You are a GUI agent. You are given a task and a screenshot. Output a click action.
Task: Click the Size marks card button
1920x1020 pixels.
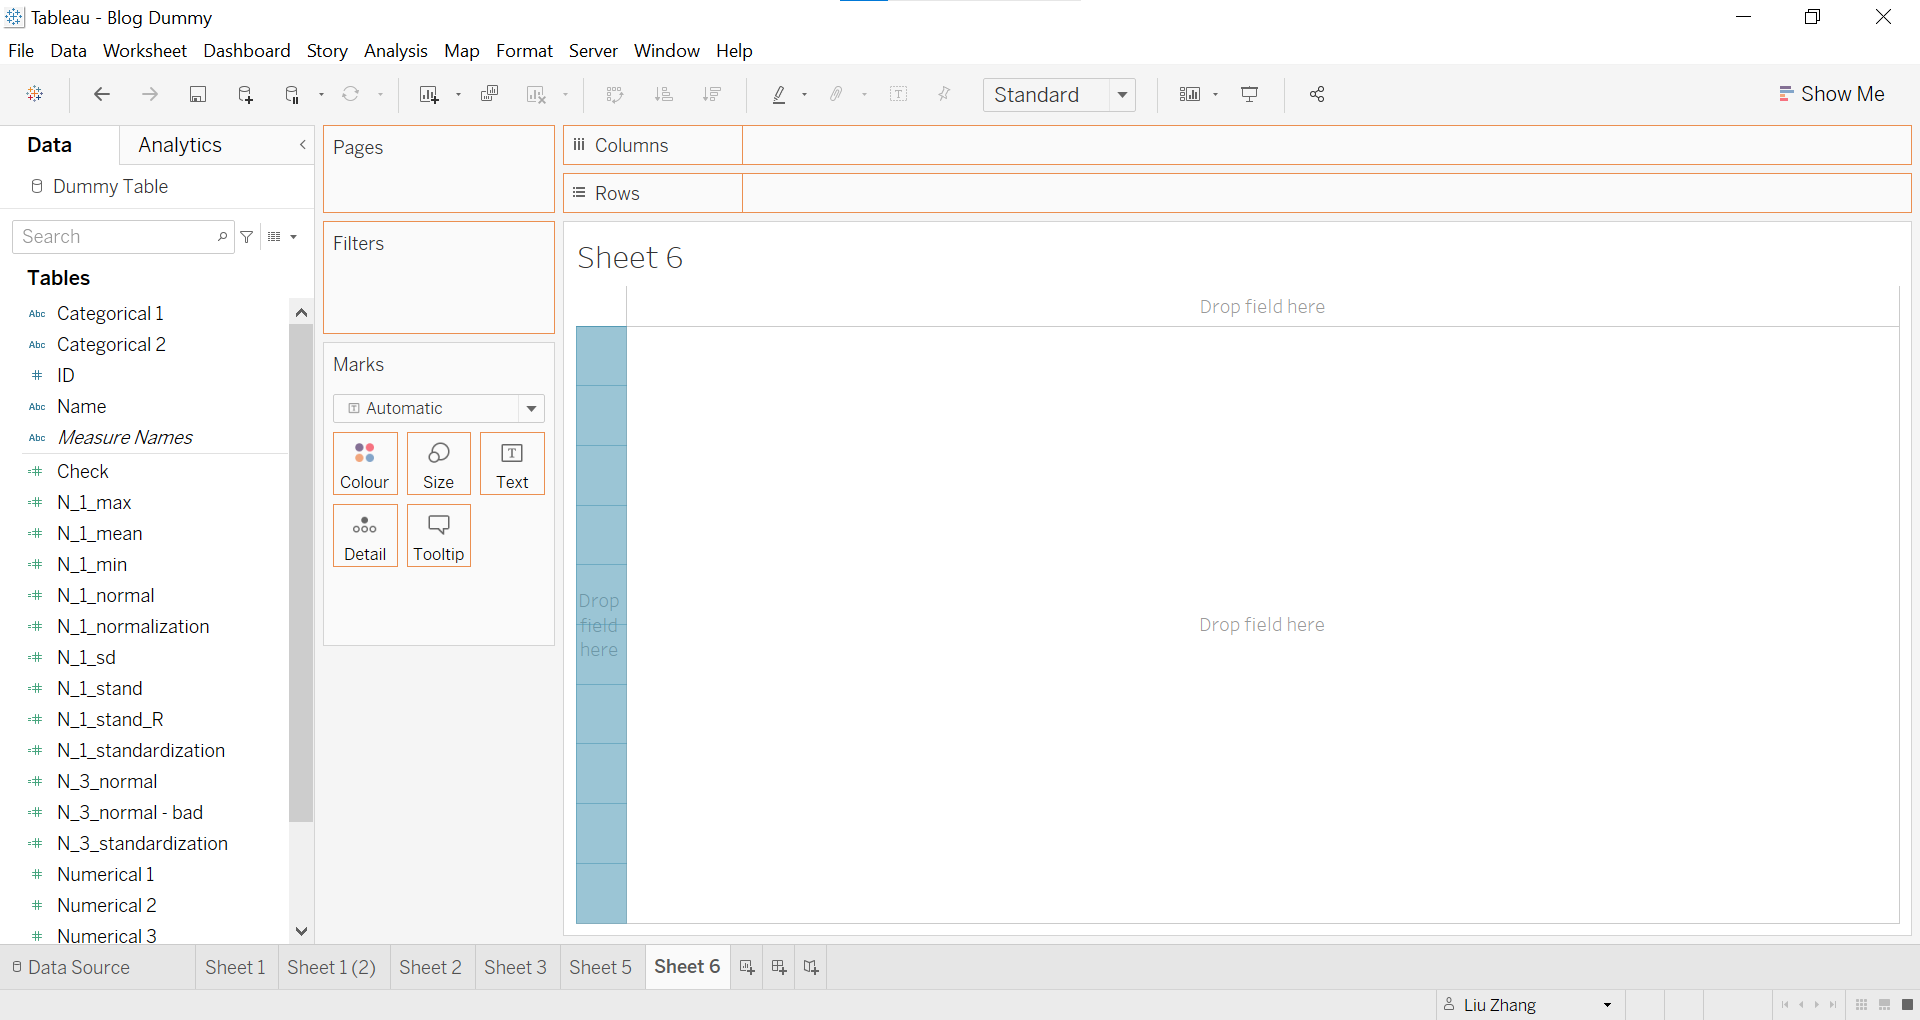tap(438, 464)
